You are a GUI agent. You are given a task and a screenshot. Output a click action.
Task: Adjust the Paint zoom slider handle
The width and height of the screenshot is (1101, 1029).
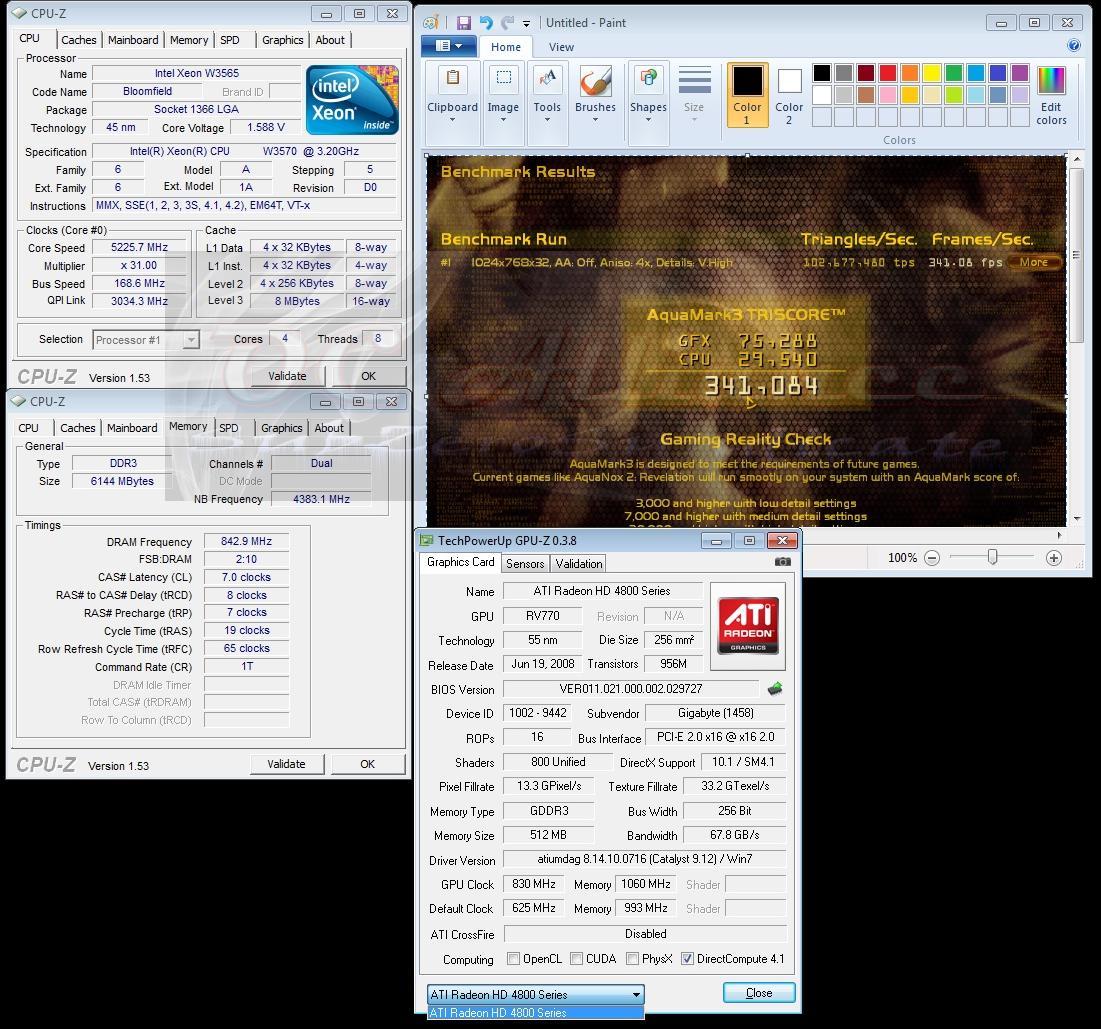(x=992, y=557)
